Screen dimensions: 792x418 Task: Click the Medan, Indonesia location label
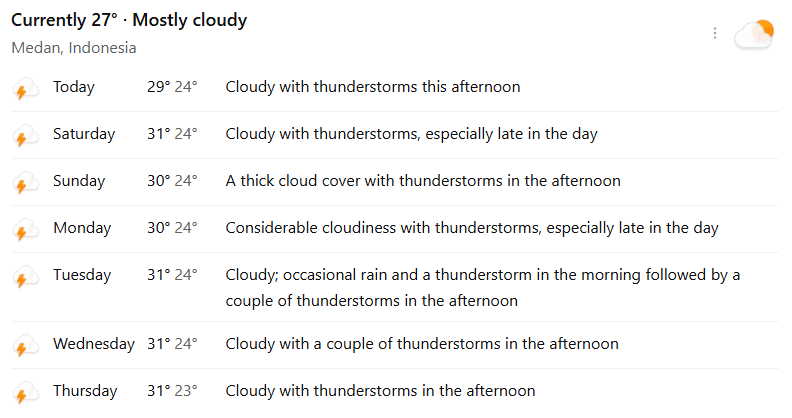(x=74, y=48)
